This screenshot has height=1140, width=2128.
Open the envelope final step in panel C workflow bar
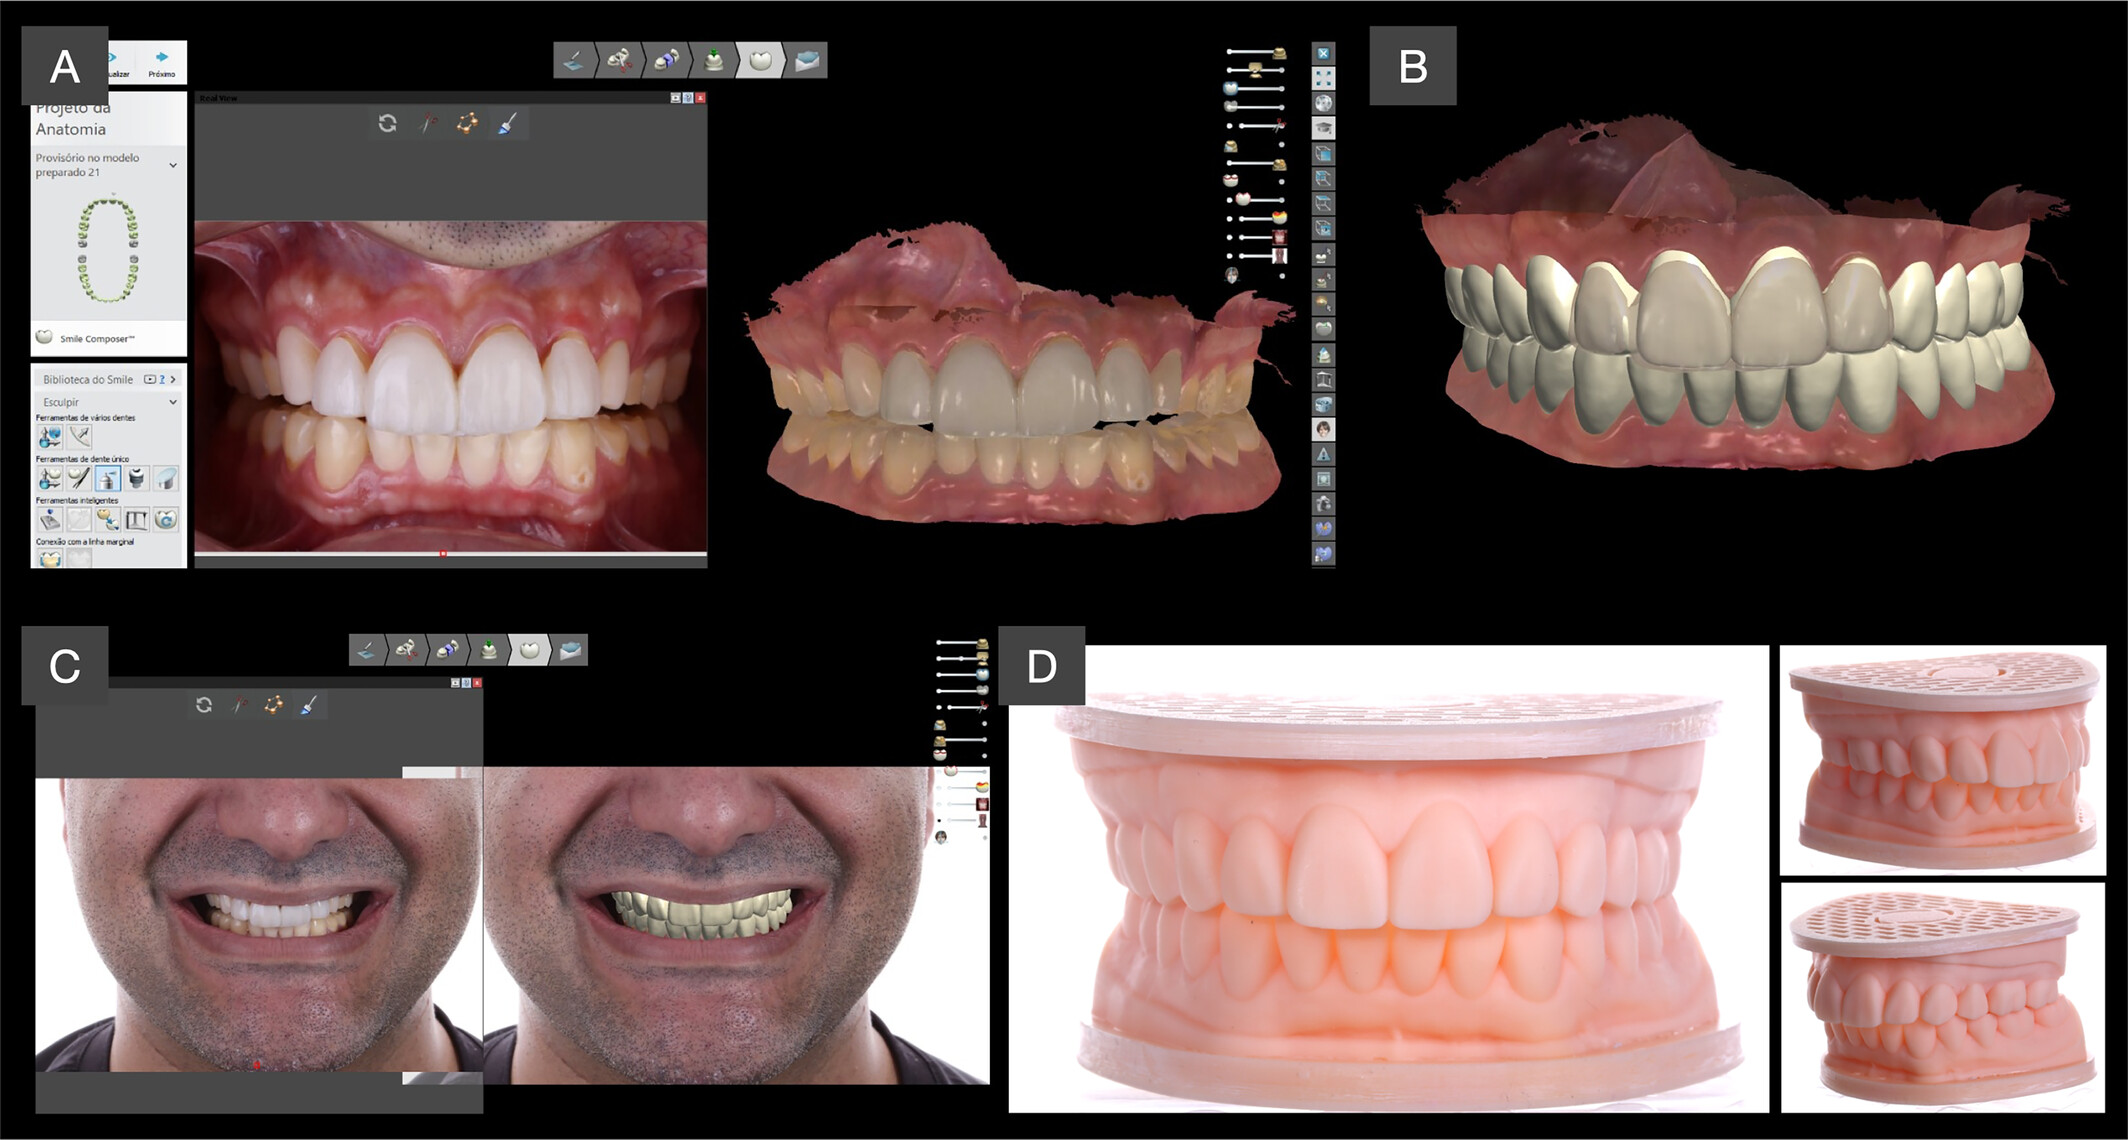pos(570,651)
